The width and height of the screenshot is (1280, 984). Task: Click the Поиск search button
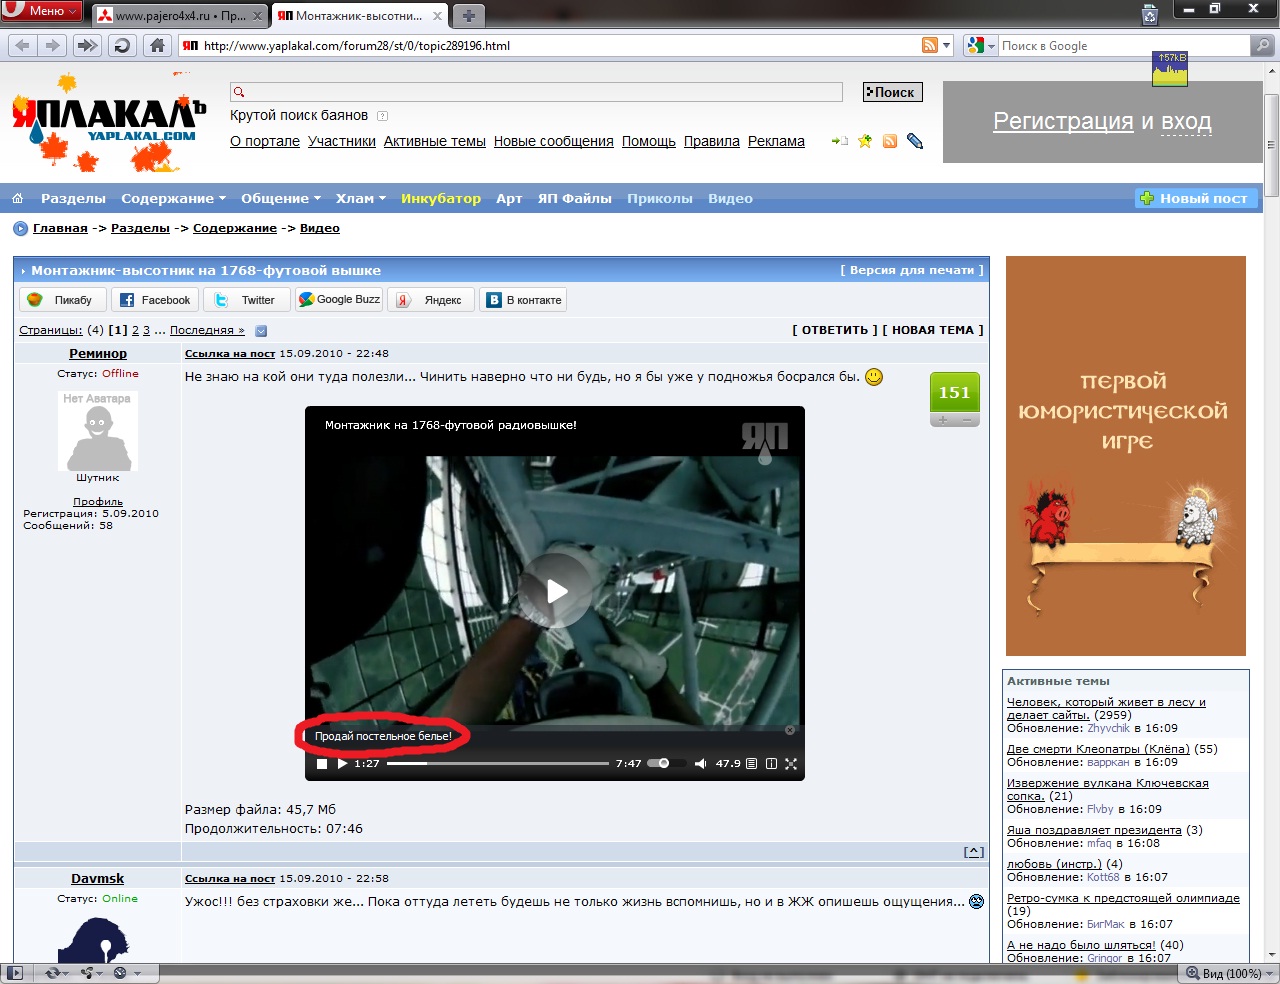(892, 92)
